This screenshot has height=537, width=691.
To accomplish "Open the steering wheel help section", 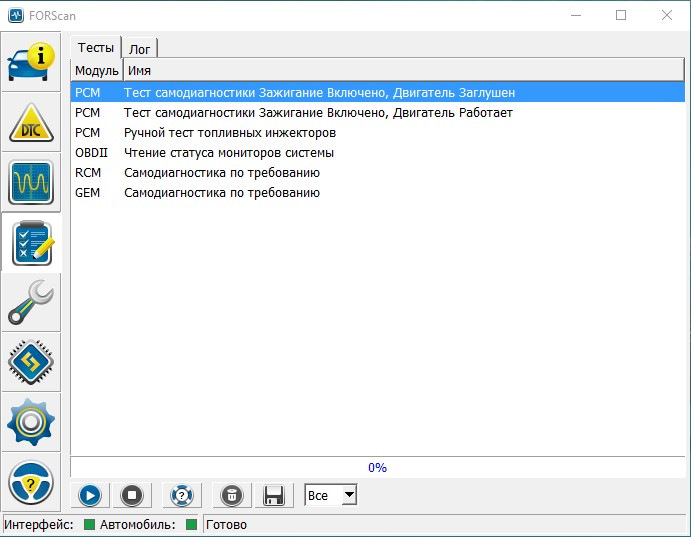I will [31, 482].
